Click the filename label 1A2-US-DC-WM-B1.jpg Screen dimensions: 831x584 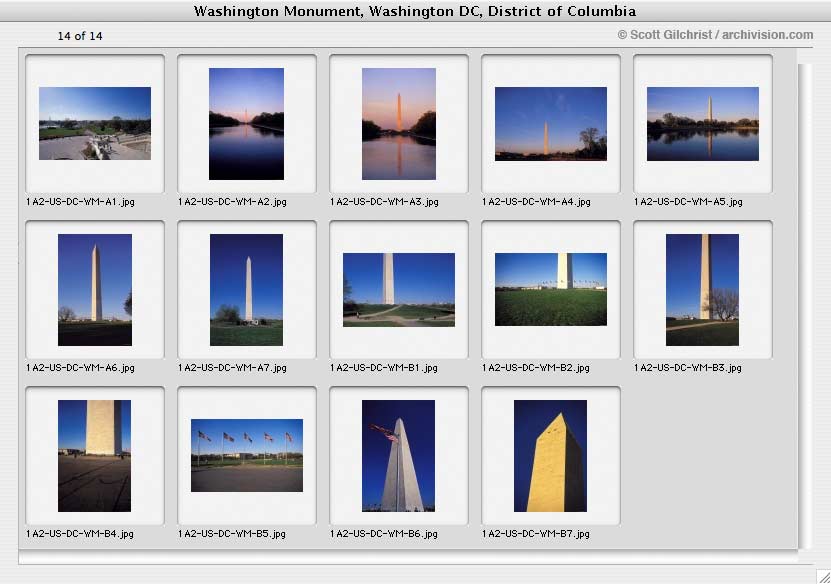384,368
